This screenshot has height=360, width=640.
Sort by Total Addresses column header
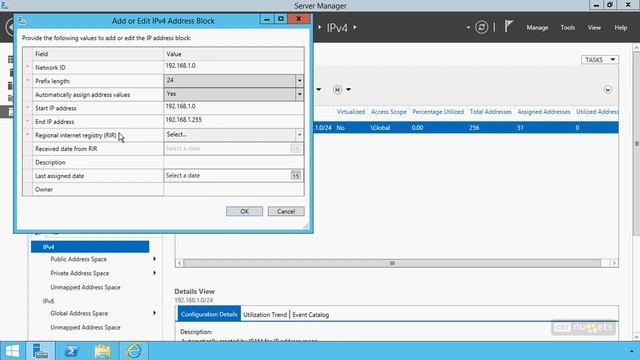(x=491, y=111)
